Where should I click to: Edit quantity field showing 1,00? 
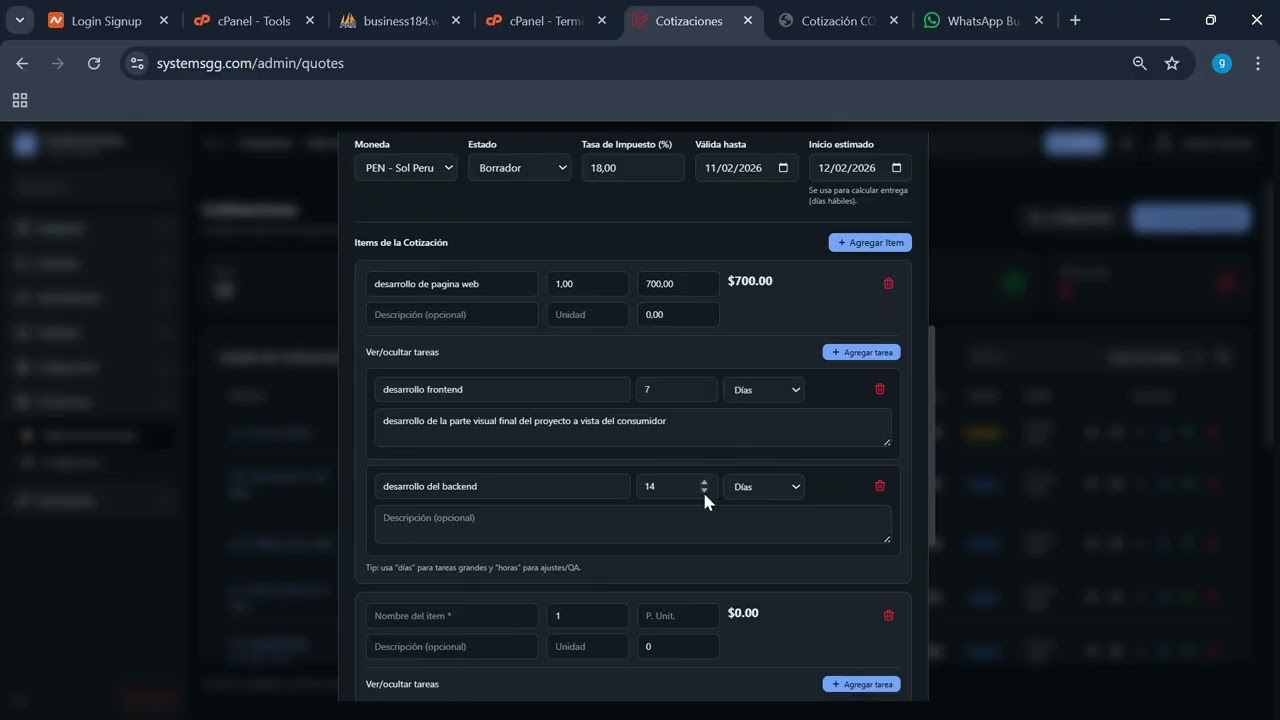pos(588,284)
